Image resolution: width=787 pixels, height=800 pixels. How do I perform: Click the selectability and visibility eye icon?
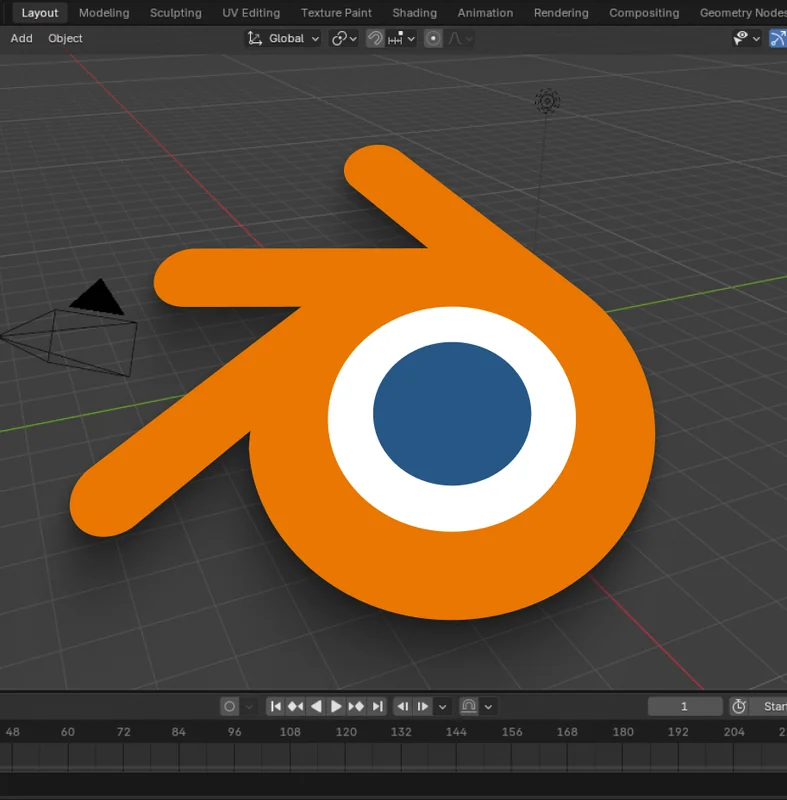(741, 38)
